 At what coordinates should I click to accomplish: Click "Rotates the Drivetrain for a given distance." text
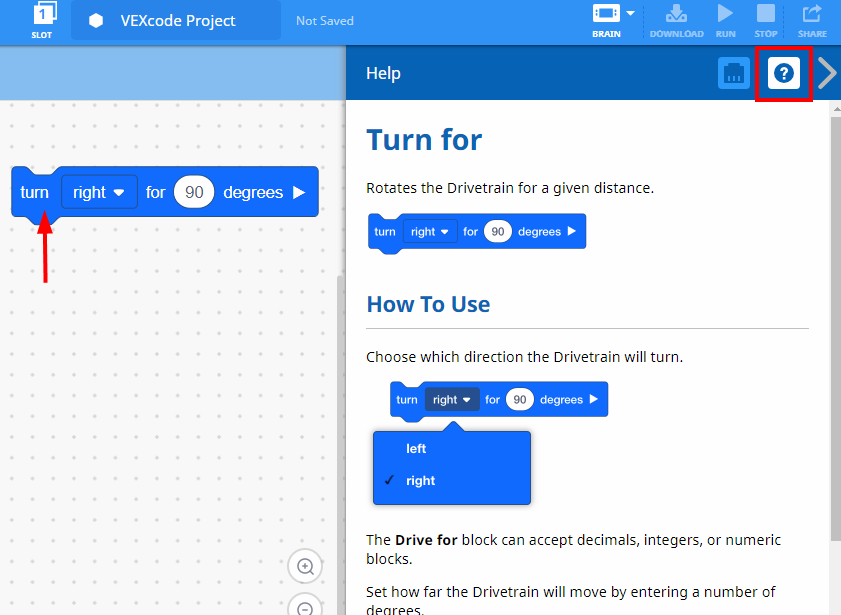510,188
